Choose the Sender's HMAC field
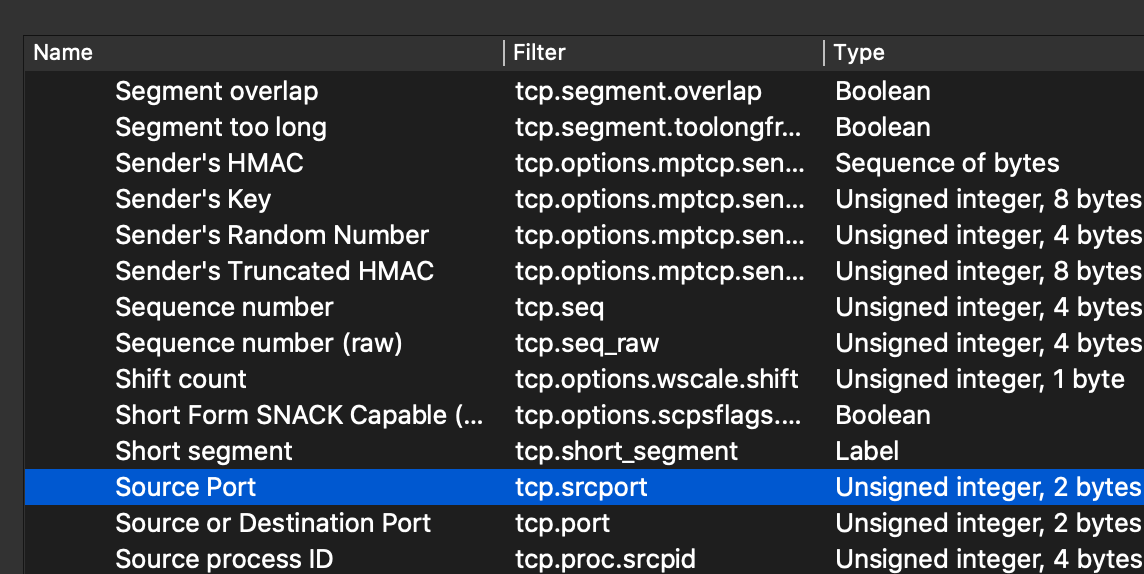 209,163
